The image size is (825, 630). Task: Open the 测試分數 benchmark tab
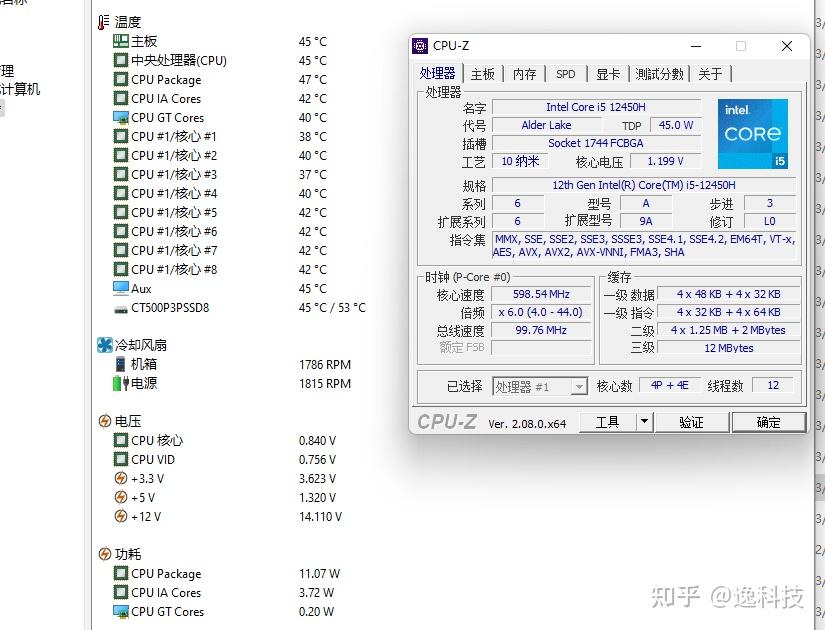(x=659, y=74)
